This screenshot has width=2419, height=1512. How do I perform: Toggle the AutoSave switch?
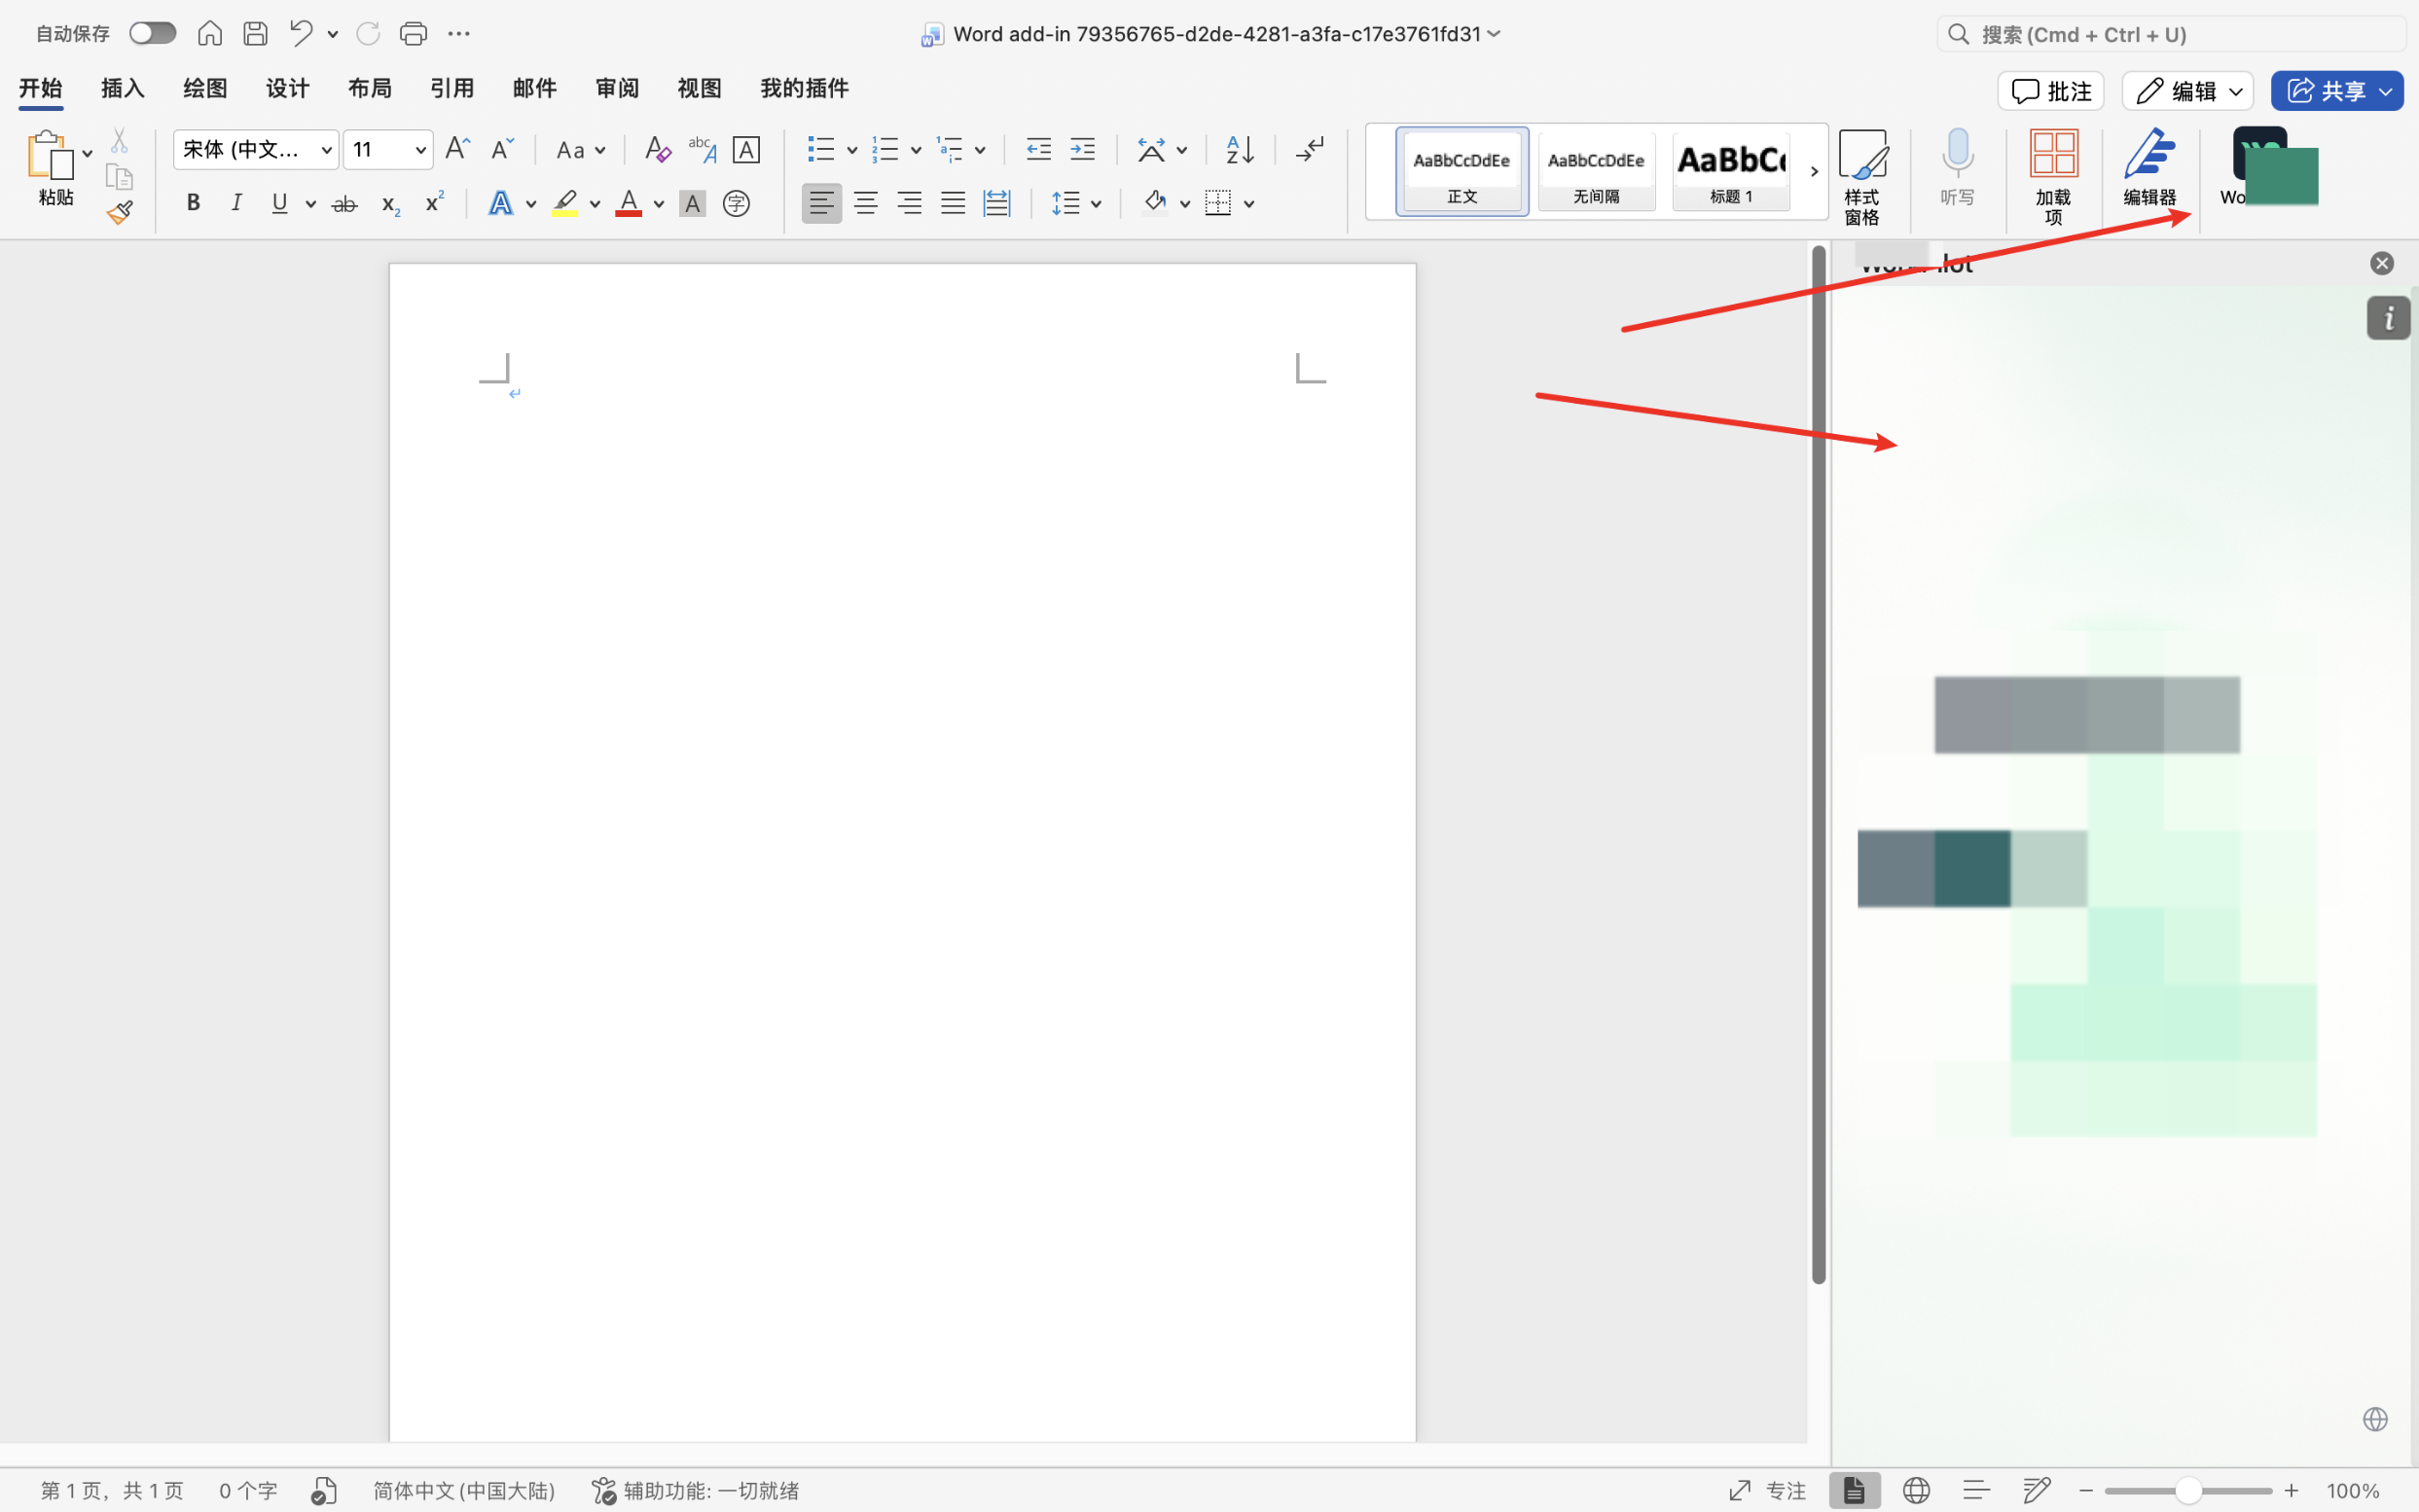tap(153, 34)
